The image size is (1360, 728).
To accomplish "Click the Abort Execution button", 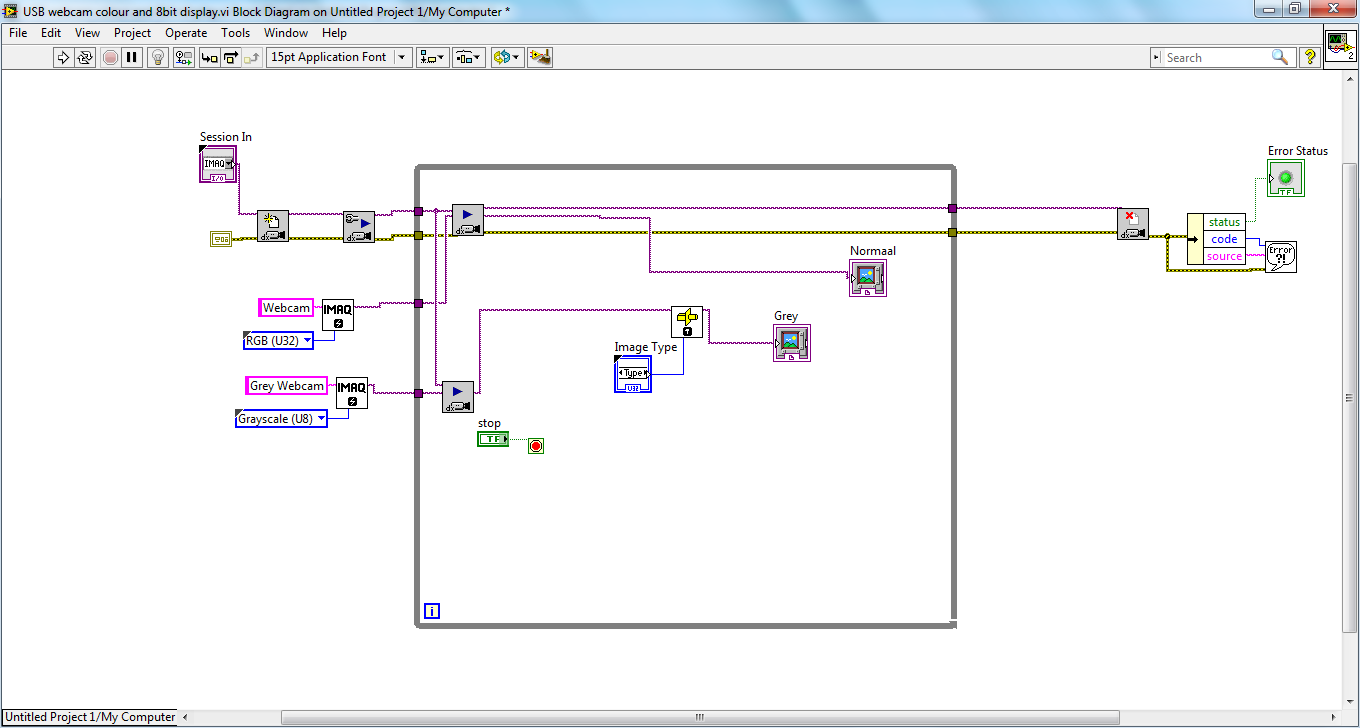I will tap(110, 57).
